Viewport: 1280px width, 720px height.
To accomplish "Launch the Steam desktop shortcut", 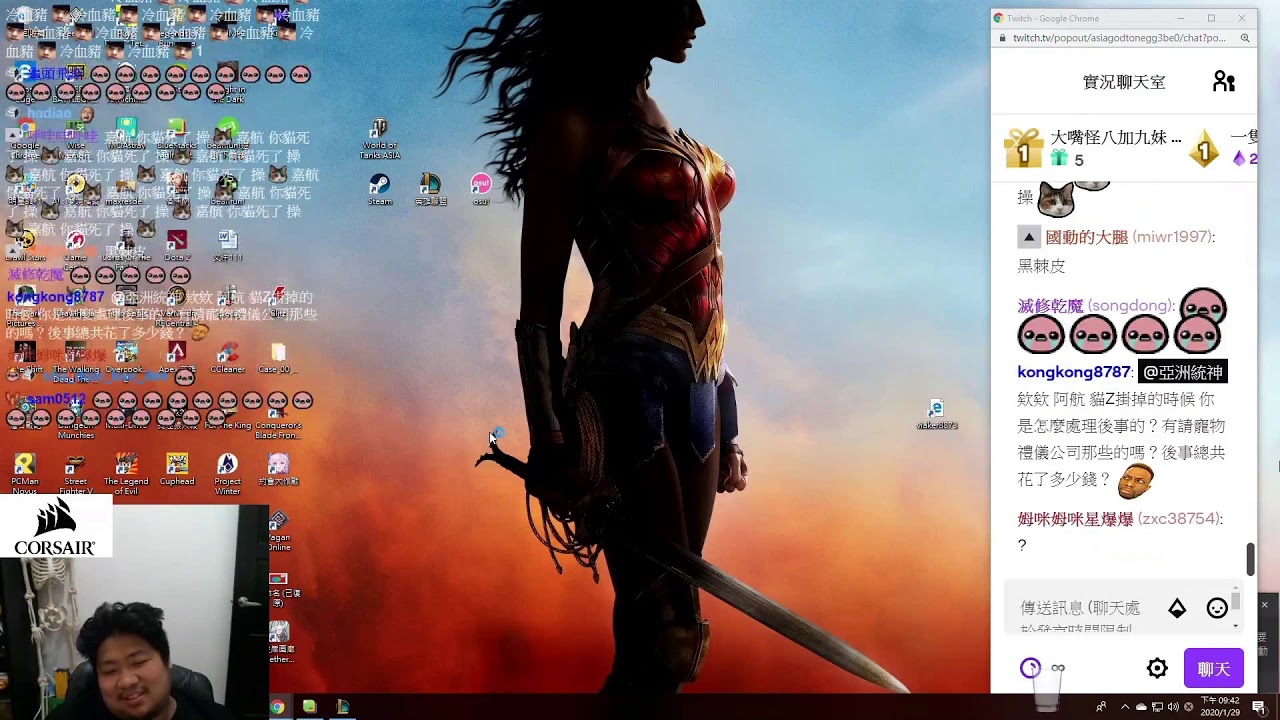I will (379, 190).
